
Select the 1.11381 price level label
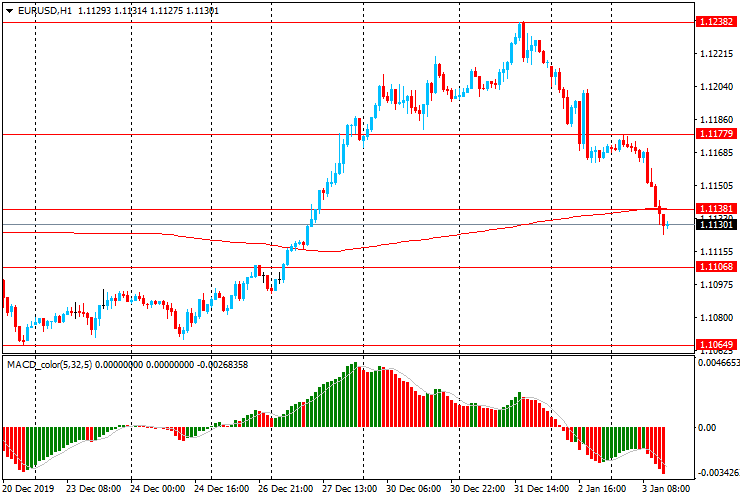tap(716, 209)
